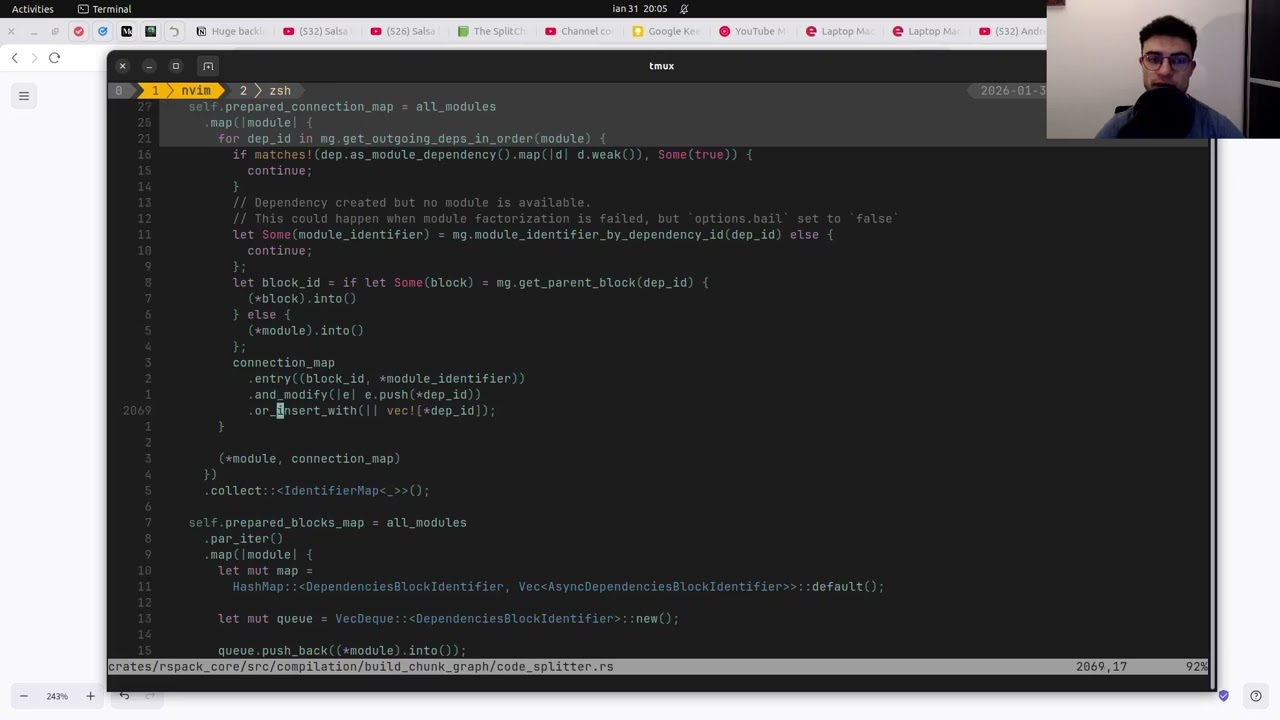Click the 92% scroll position indicator
1280x720 pixels.
[x=1198, y=667]
